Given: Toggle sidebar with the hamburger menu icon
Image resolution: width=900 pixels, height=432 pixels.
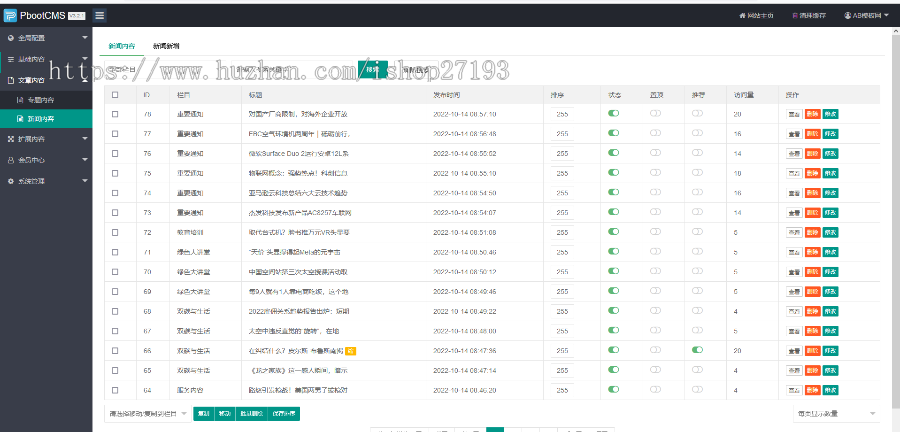Looking at the screenshot, I should (x=100, y=15).
